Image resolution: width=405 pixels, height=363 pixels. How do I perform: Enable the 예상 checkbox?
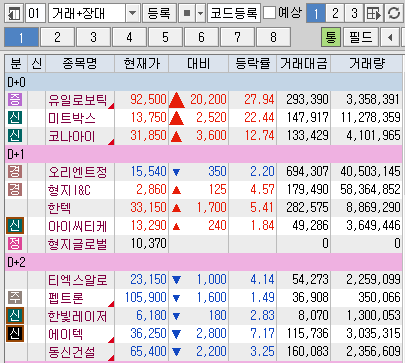[269, 13]
